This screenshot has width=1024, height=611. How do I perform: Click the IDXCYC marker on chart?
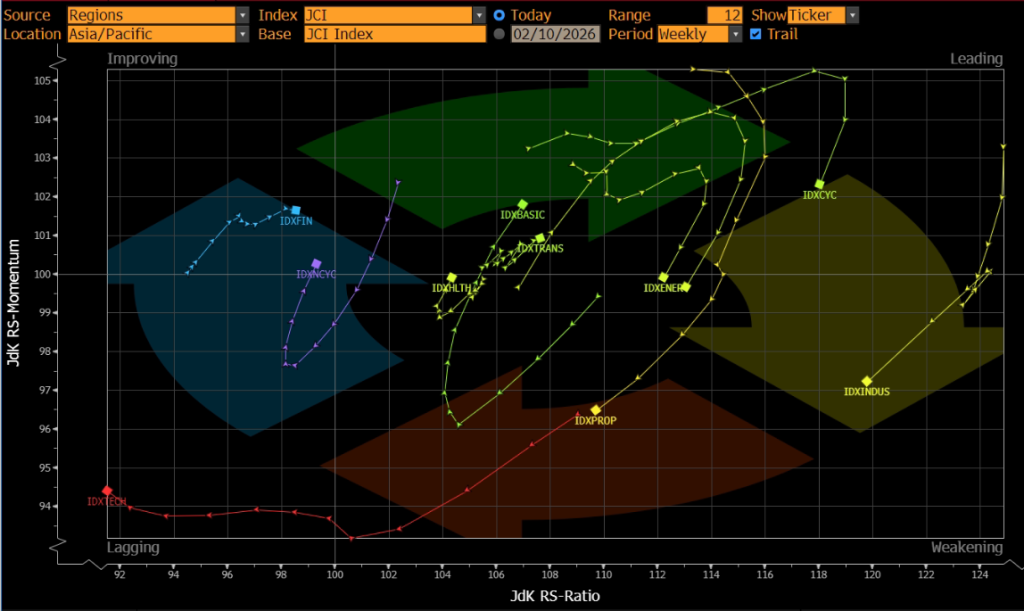[x=820, y=185]
